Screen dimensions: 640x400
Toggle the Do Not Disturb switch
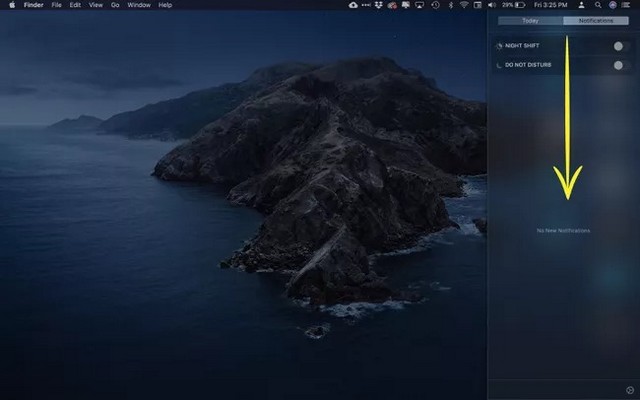622,65
